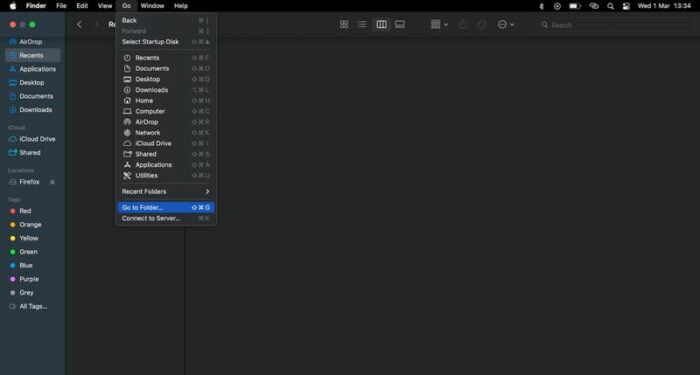Image resolution: width=700 pixels, height=375 pixels.
Task: Select the Purple tag in sidebar
Action: pos(33,279)
